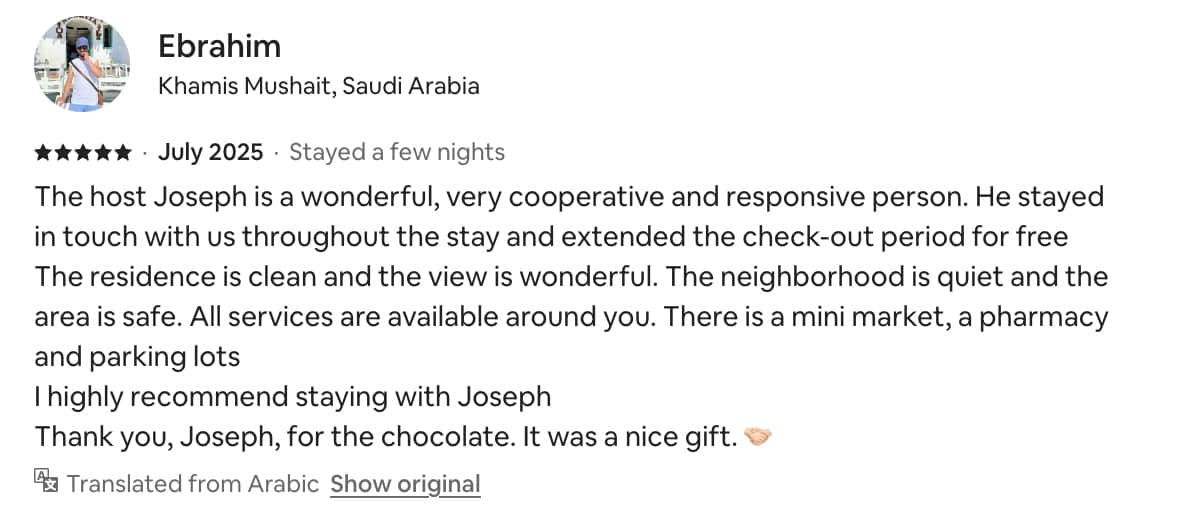Click the handshake emoji ending the review
Viewport: 1180px width, 524px height.
pos(760,437)
